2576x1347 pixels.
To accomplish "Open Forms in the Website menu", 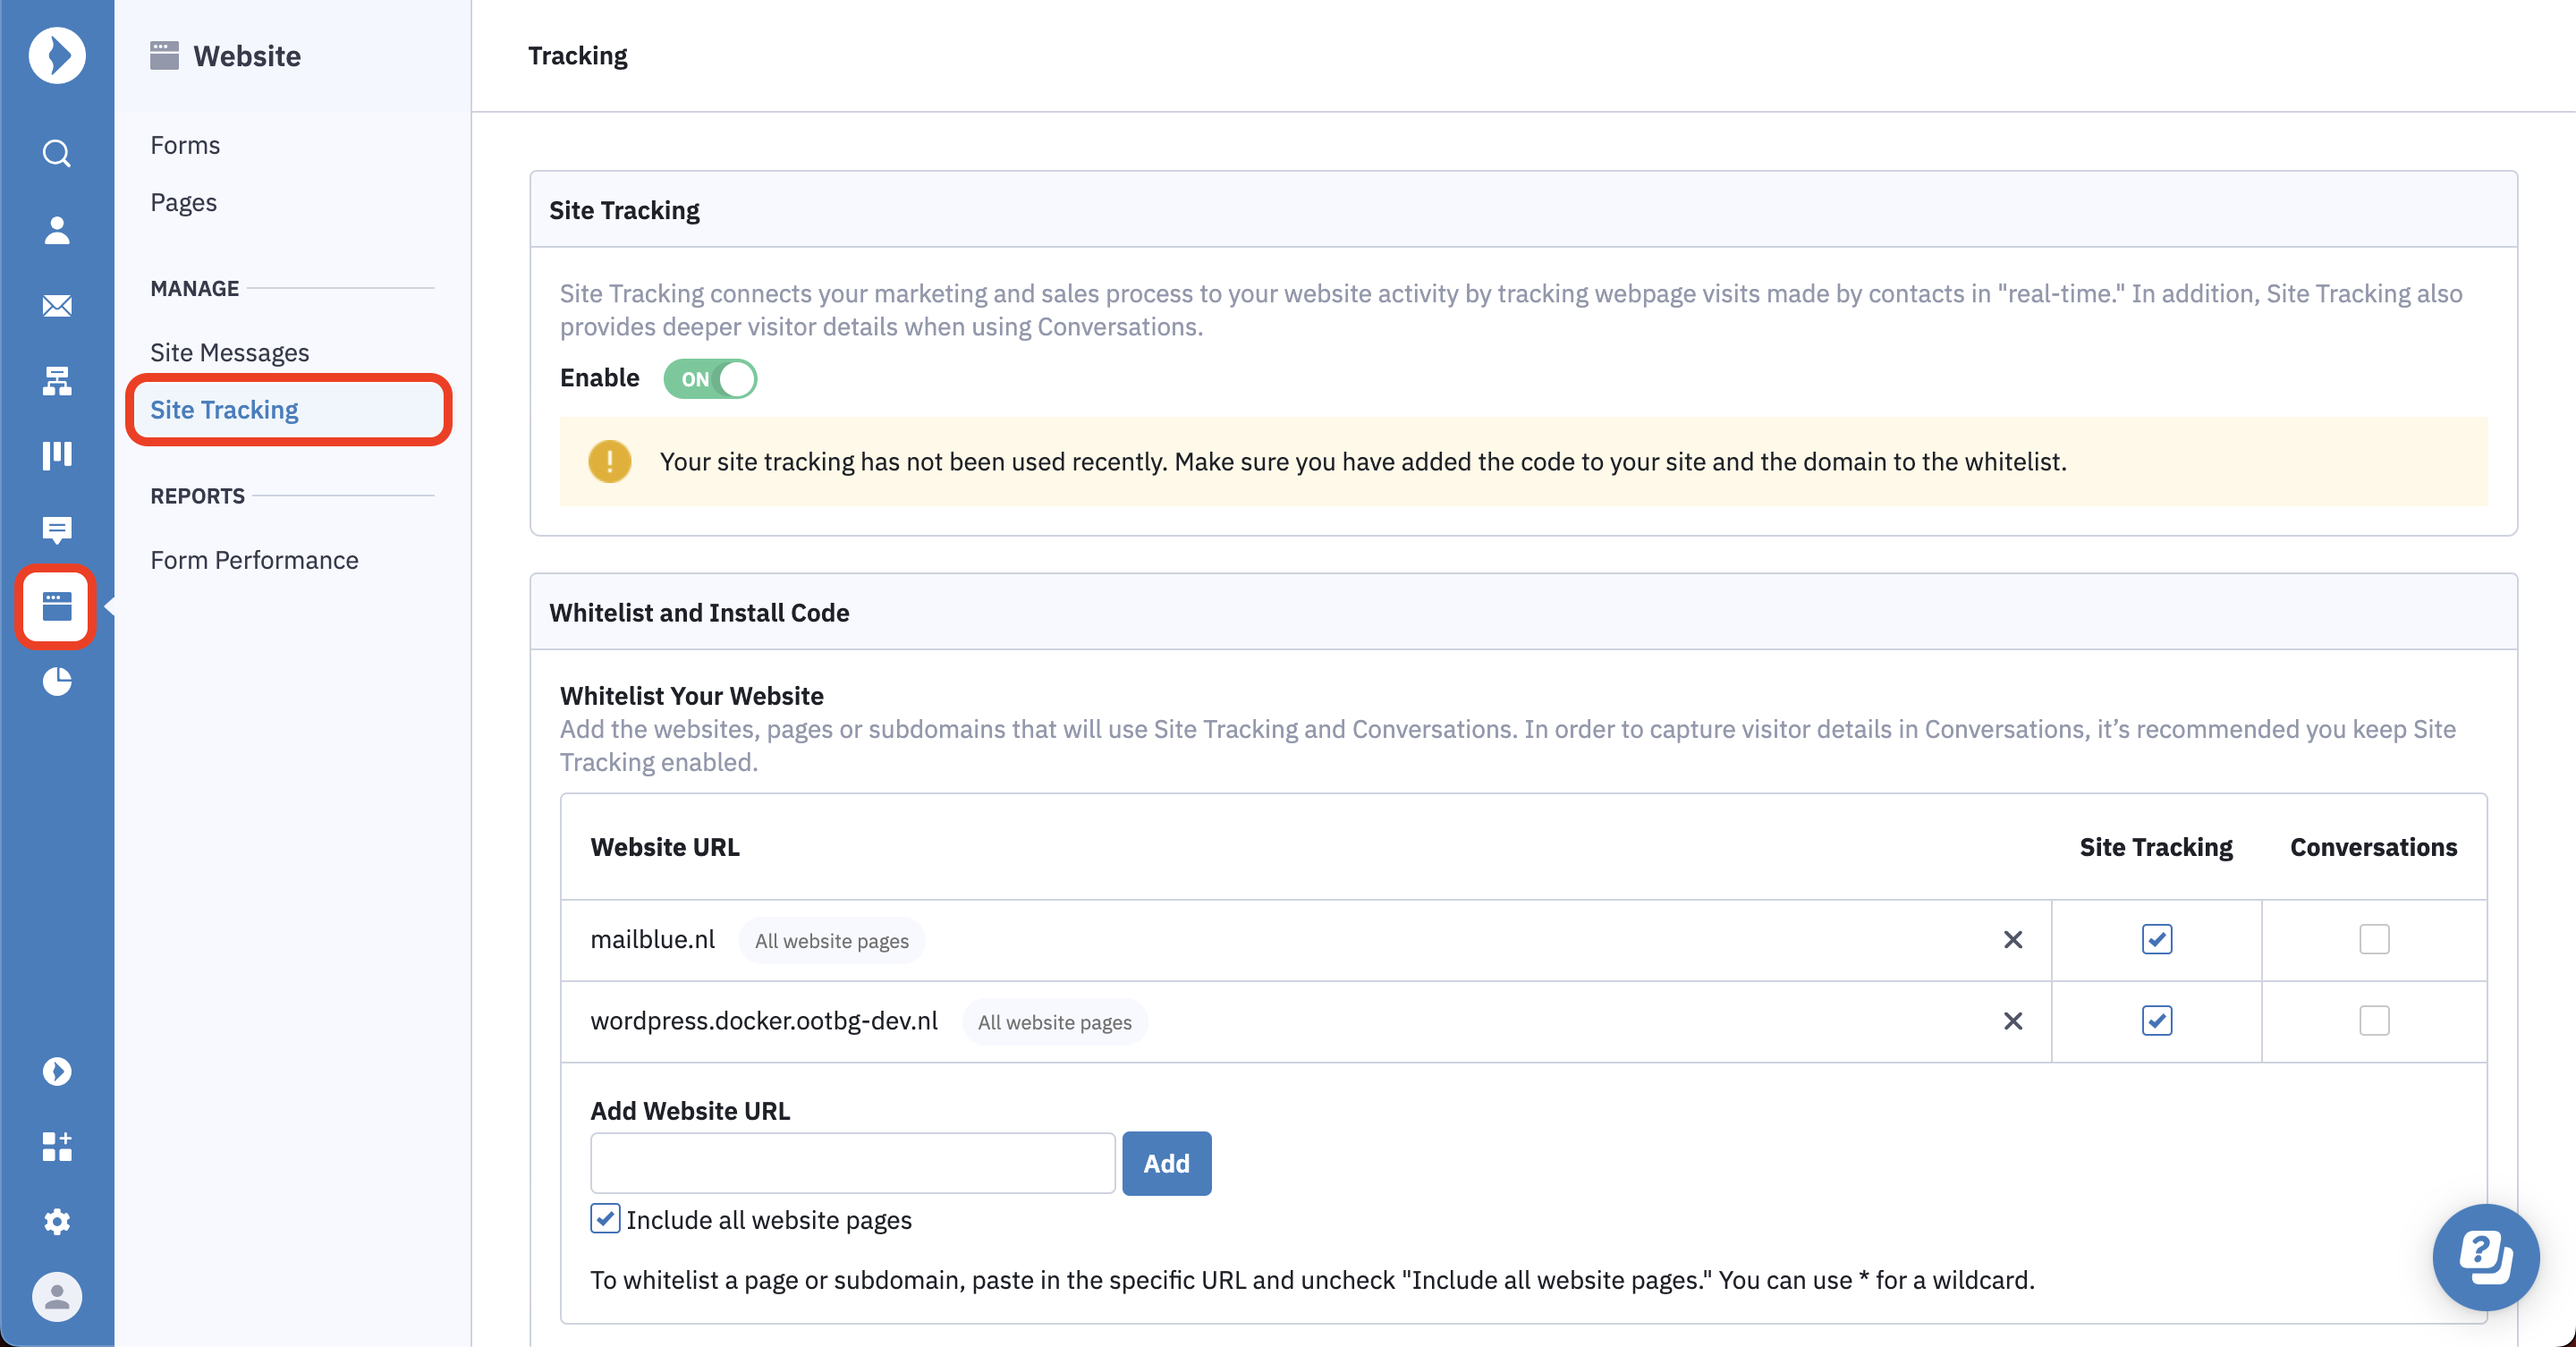I will (185, 145).
